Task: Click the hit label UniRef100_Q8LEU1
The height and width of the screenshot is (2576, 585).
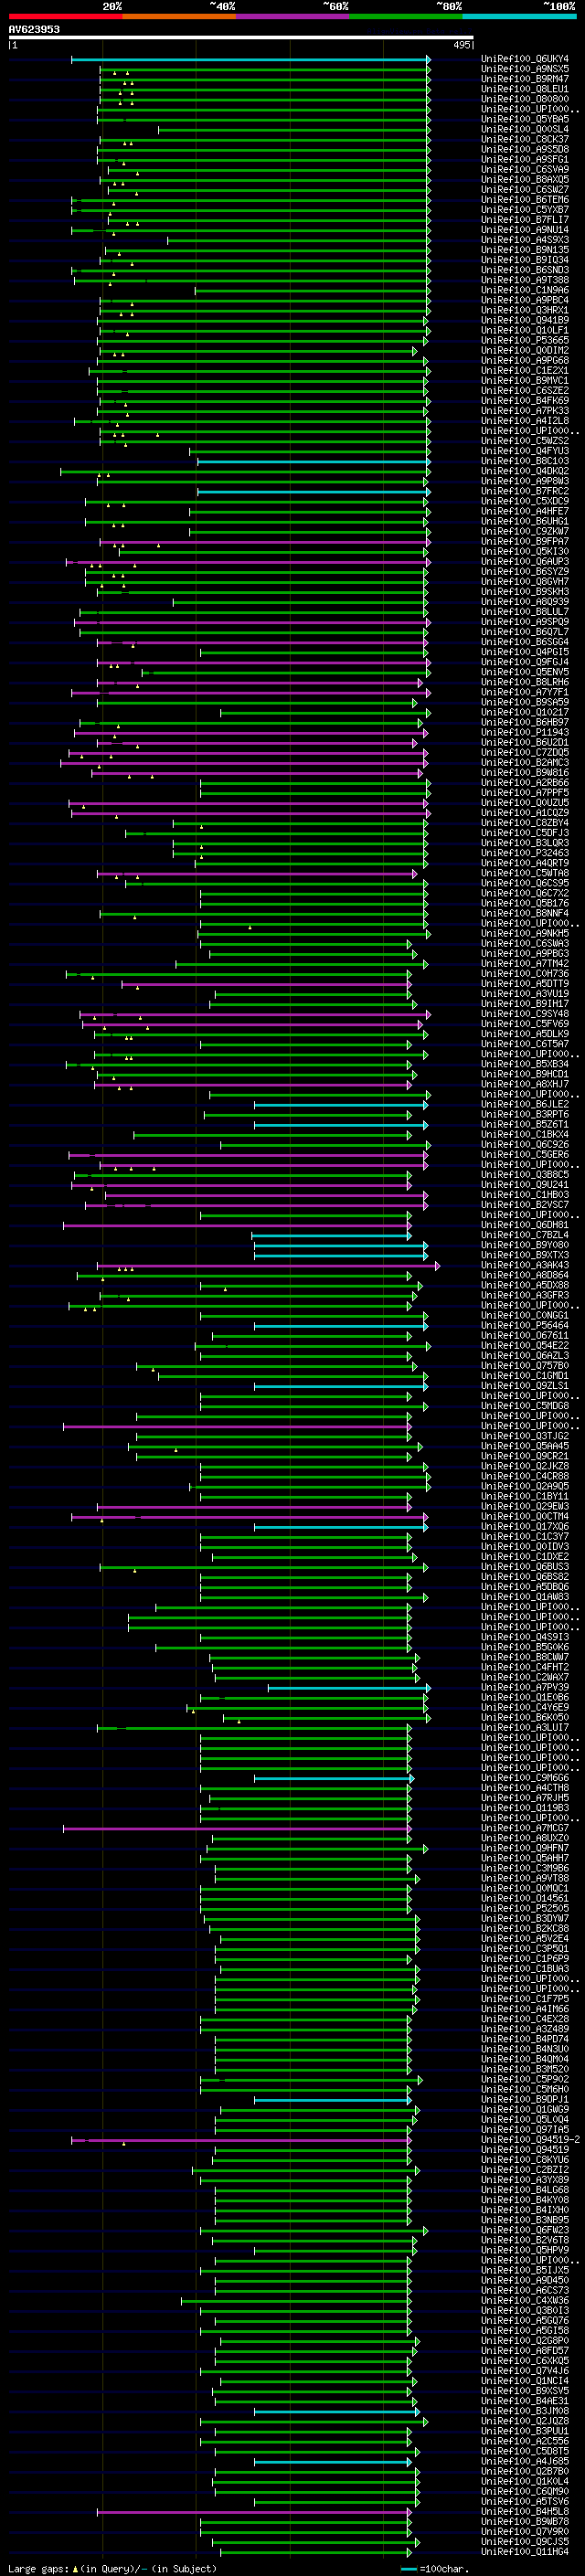Action: coord(525,89)
